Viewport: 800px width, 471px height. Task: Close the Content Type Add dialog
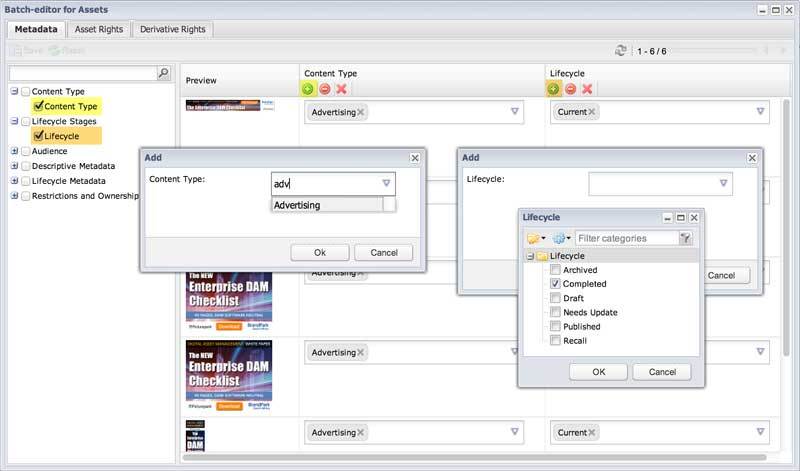(415, 158)
